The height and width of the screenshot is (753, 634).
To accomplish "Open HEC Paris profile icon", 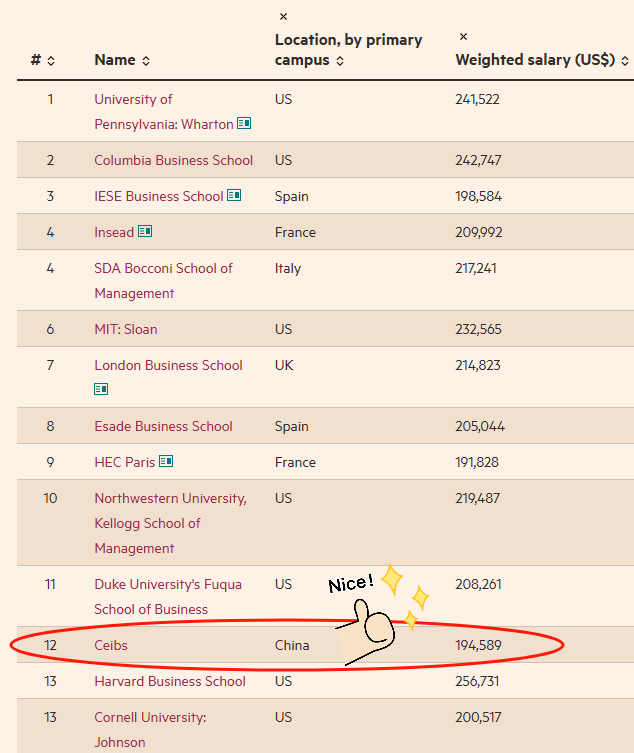I will [166, 462].
